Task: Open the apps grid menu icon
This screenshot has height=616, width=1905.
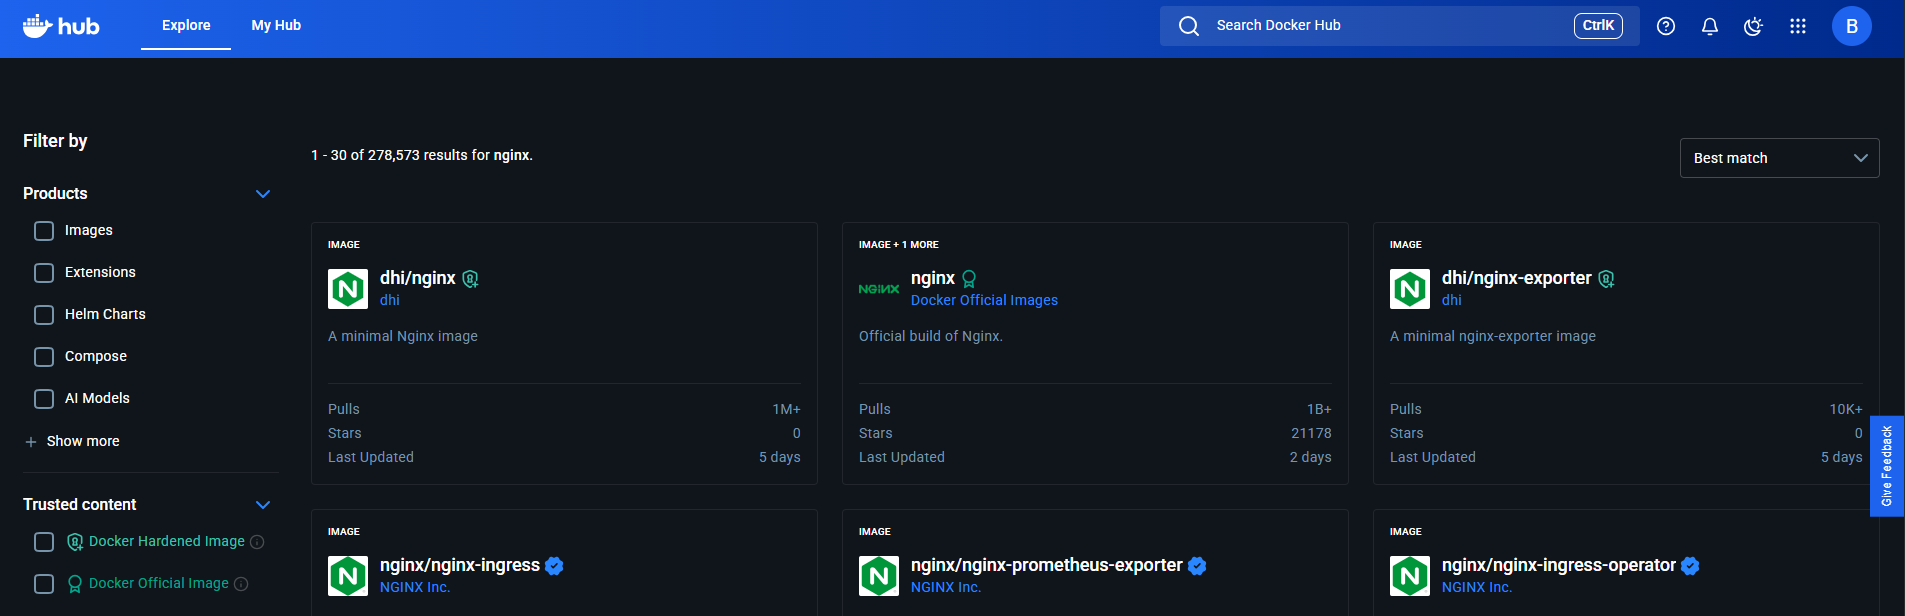Action: (x=1798, y=26)
